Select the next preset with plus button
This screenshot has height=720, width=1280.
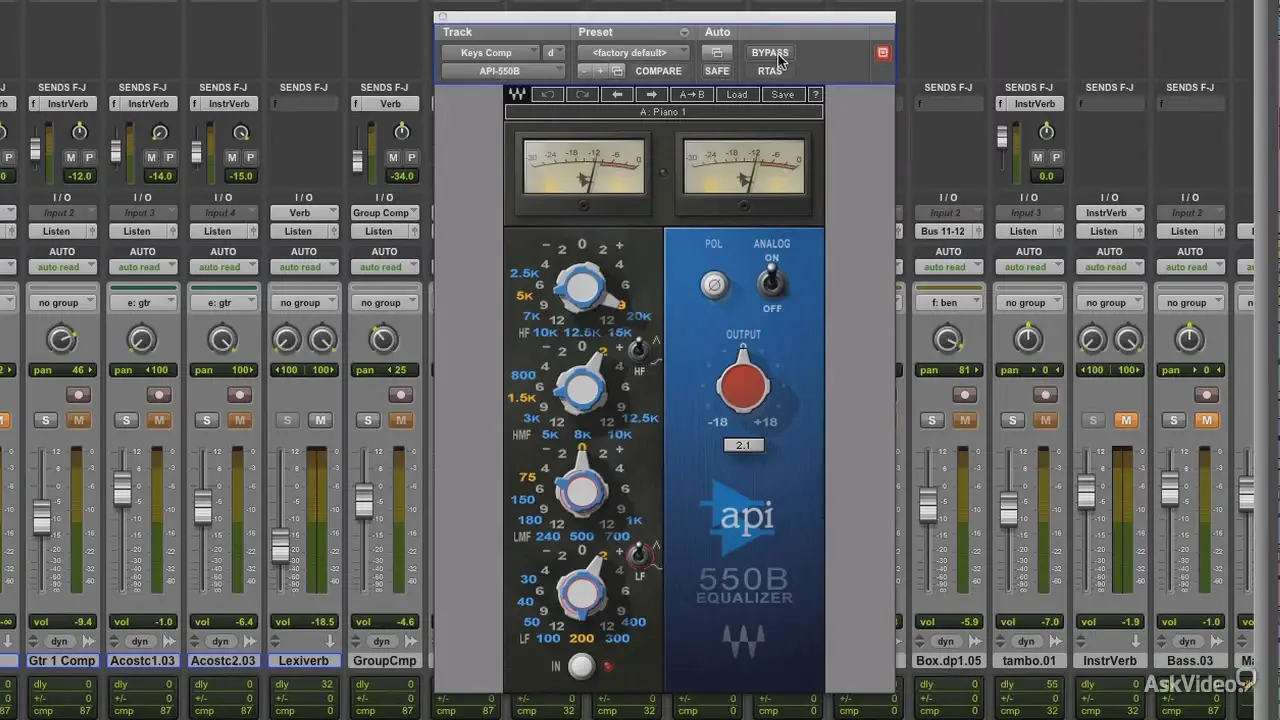[601, 71]
